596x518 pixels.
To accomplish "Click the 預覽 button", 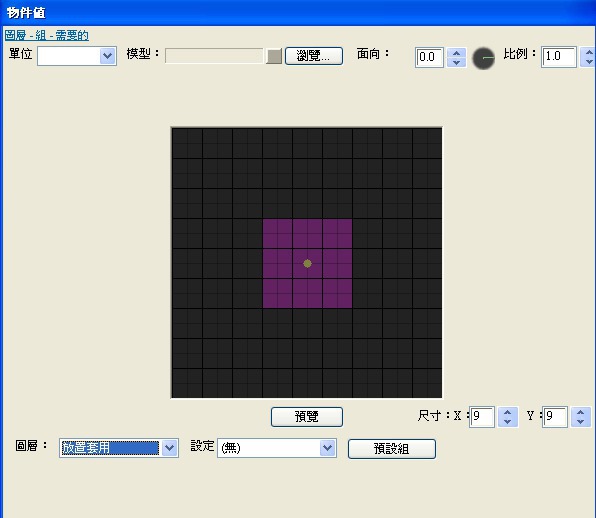I will coord(307,417).
